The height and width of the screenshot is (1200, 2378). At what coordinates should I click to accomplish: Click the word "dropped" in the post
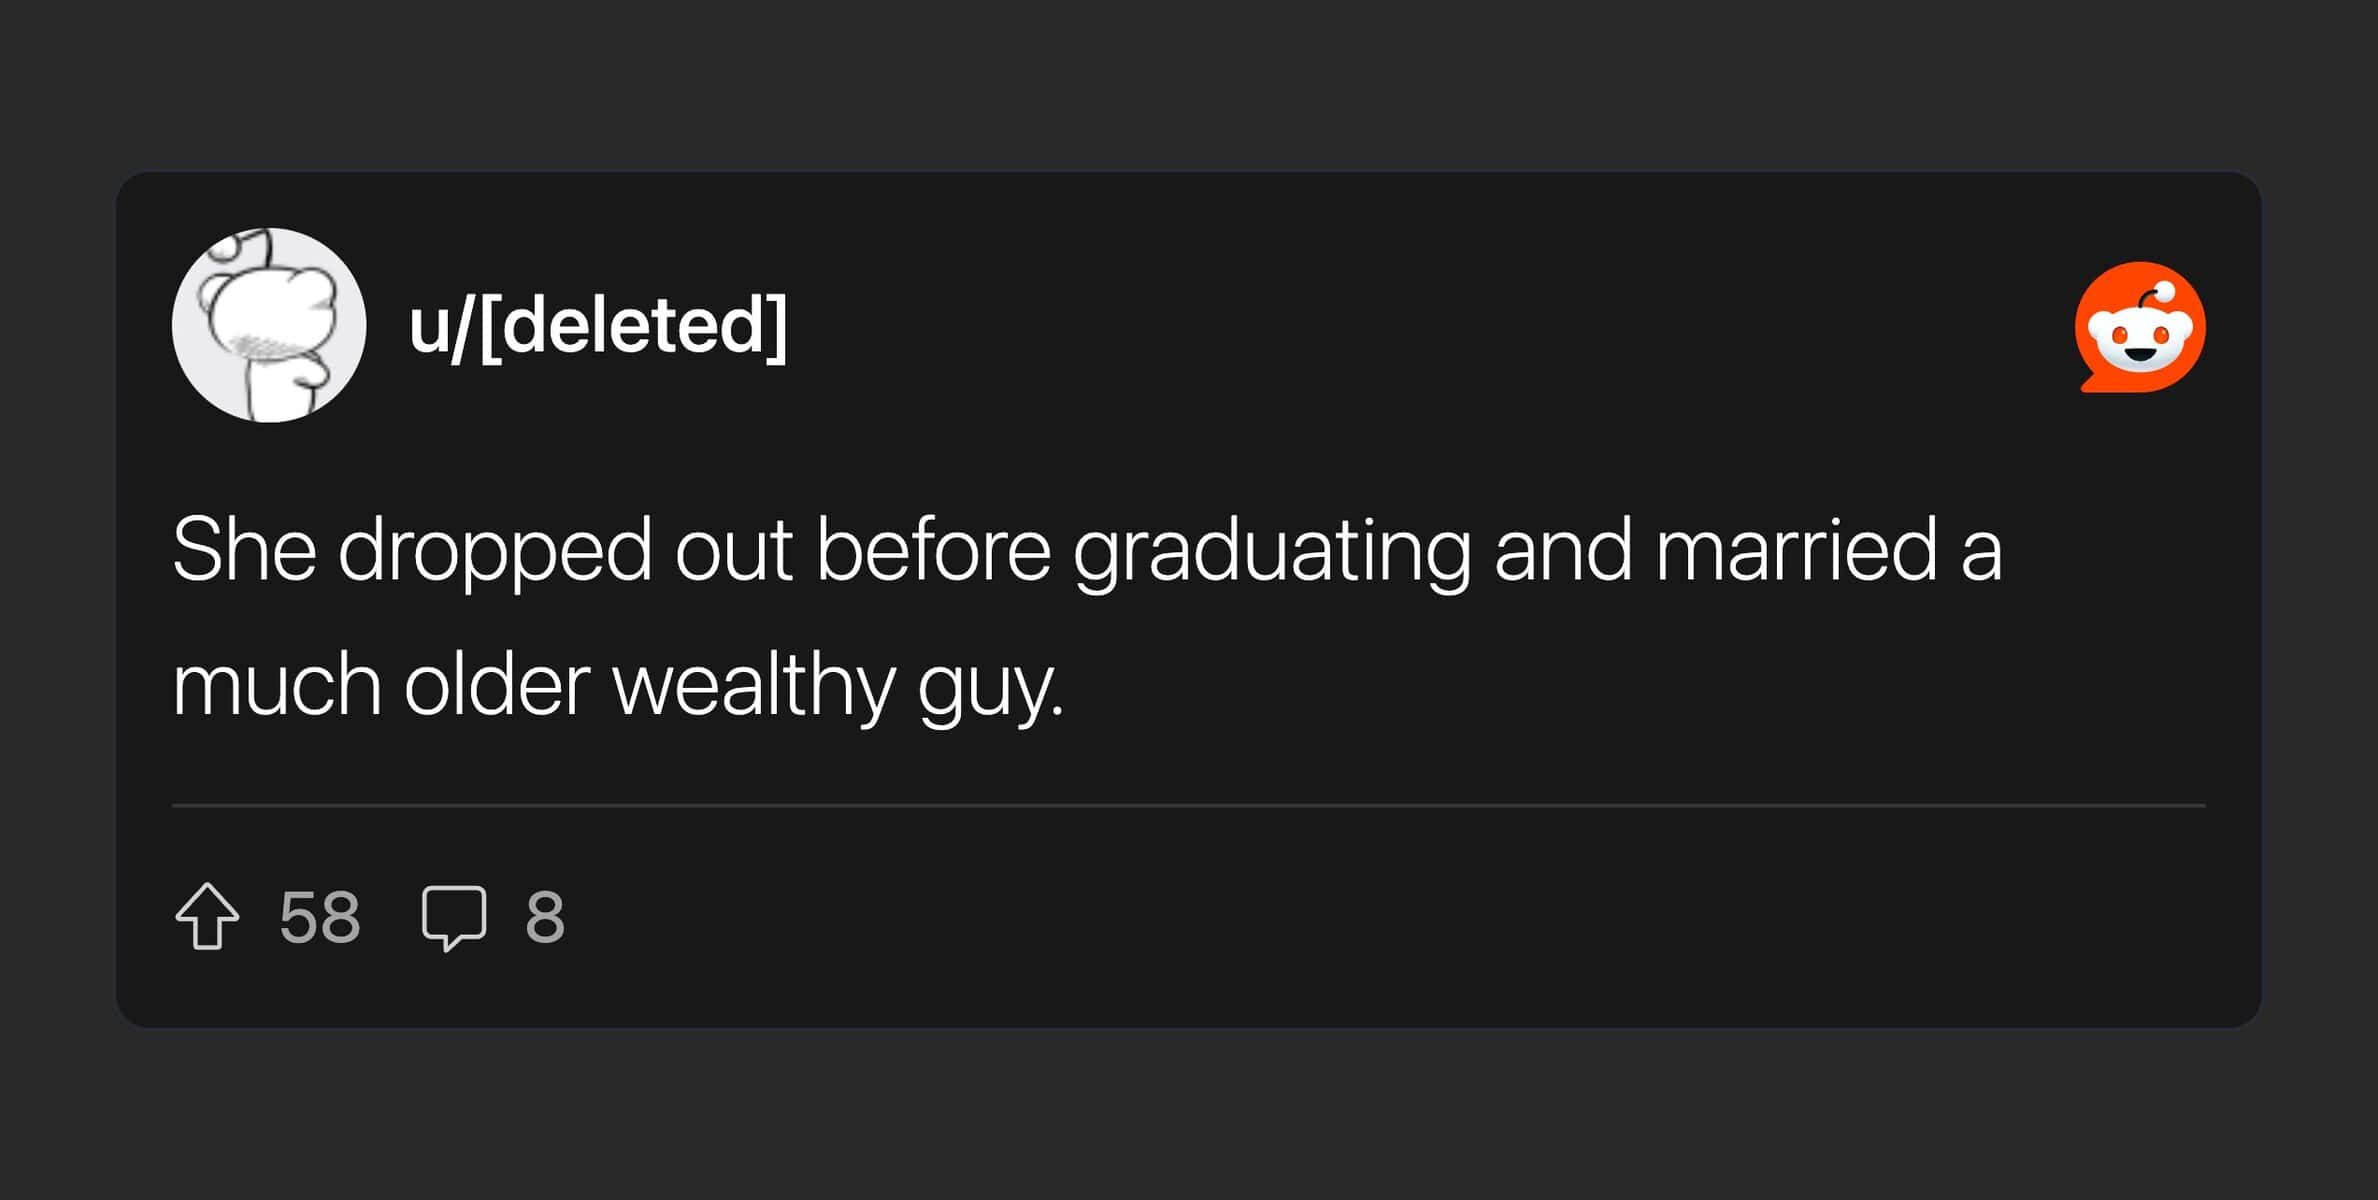click(495, 552)
